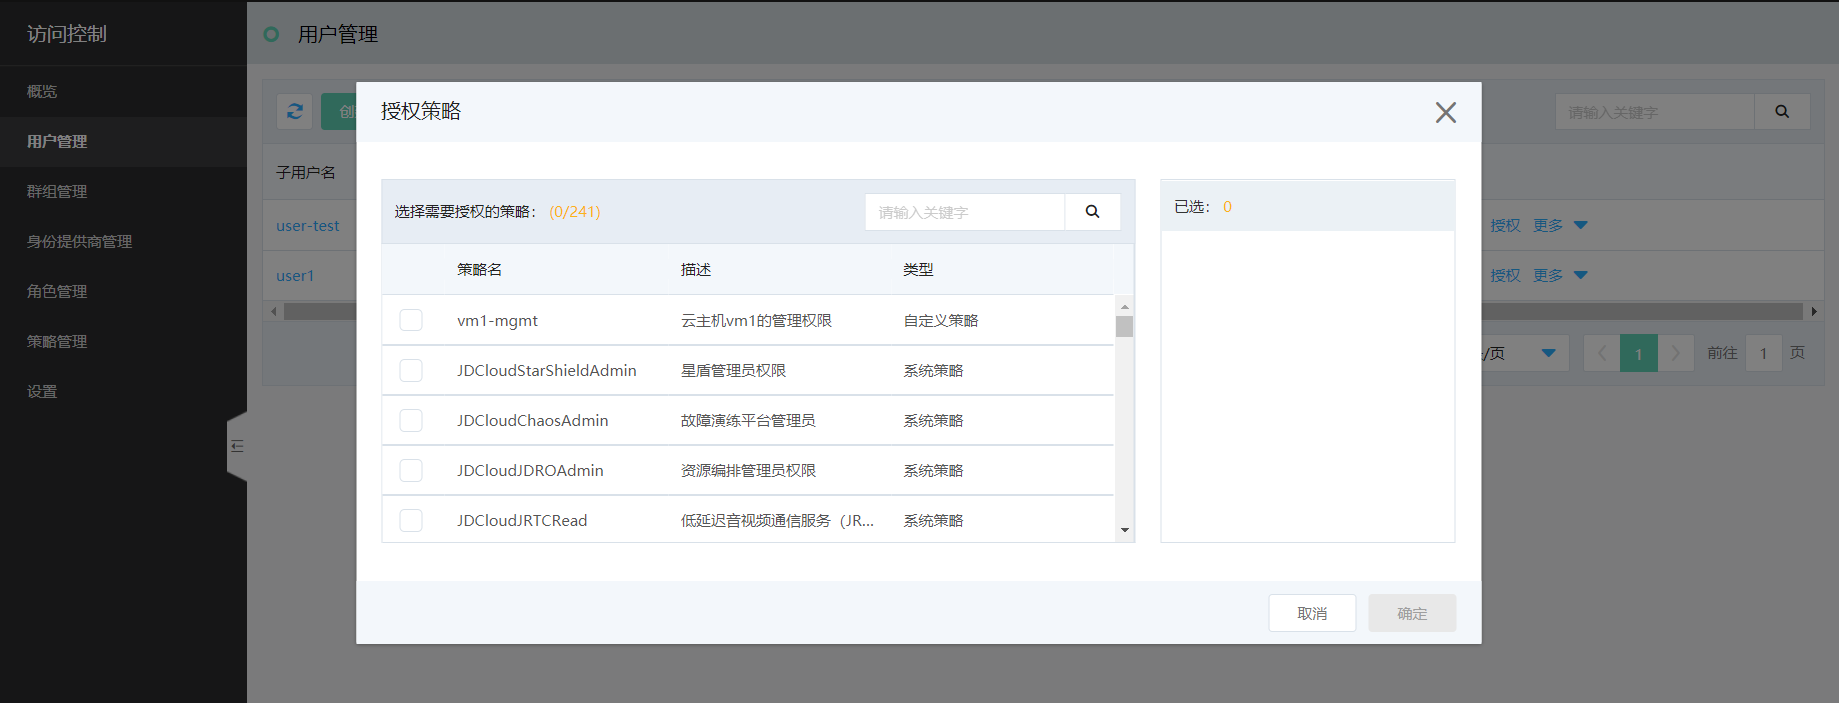The height and width of the screenshot is (703, 1839).
Task: Check the JDCloudStarShieldAdmin policy checkbox
Action: [411, 370]
